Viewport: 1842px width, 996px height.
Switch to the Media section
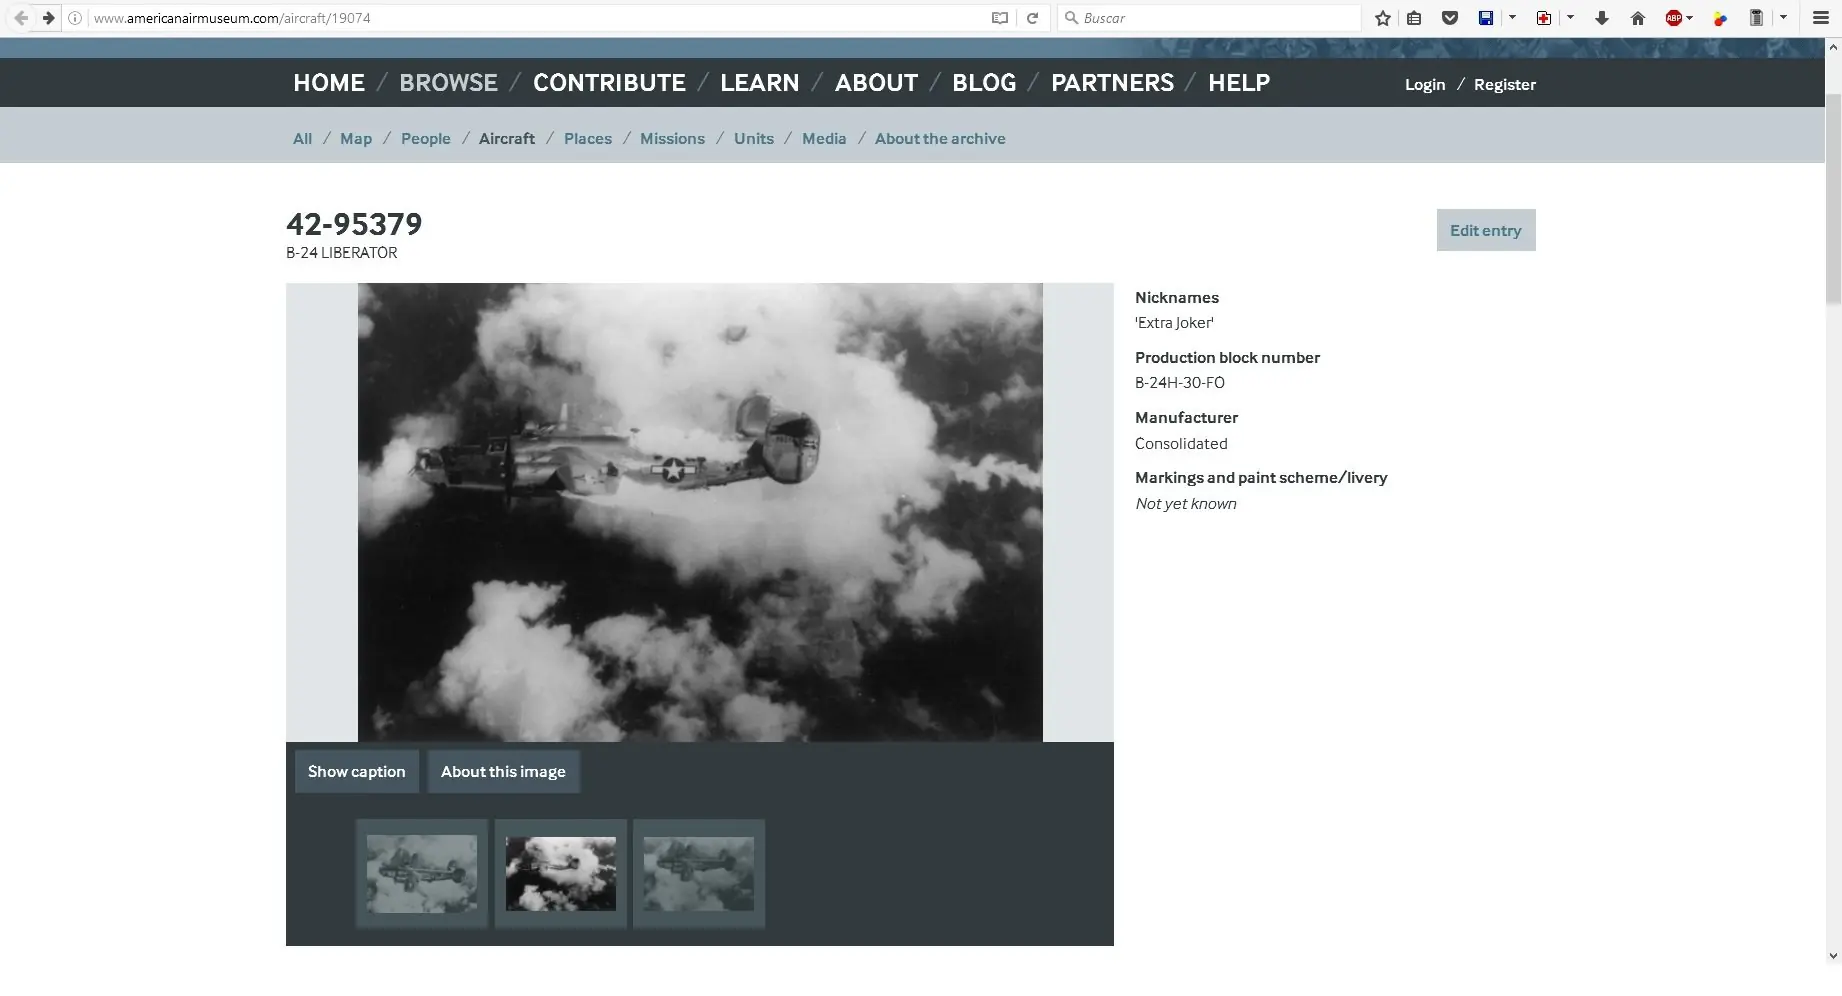pos(824,139)
